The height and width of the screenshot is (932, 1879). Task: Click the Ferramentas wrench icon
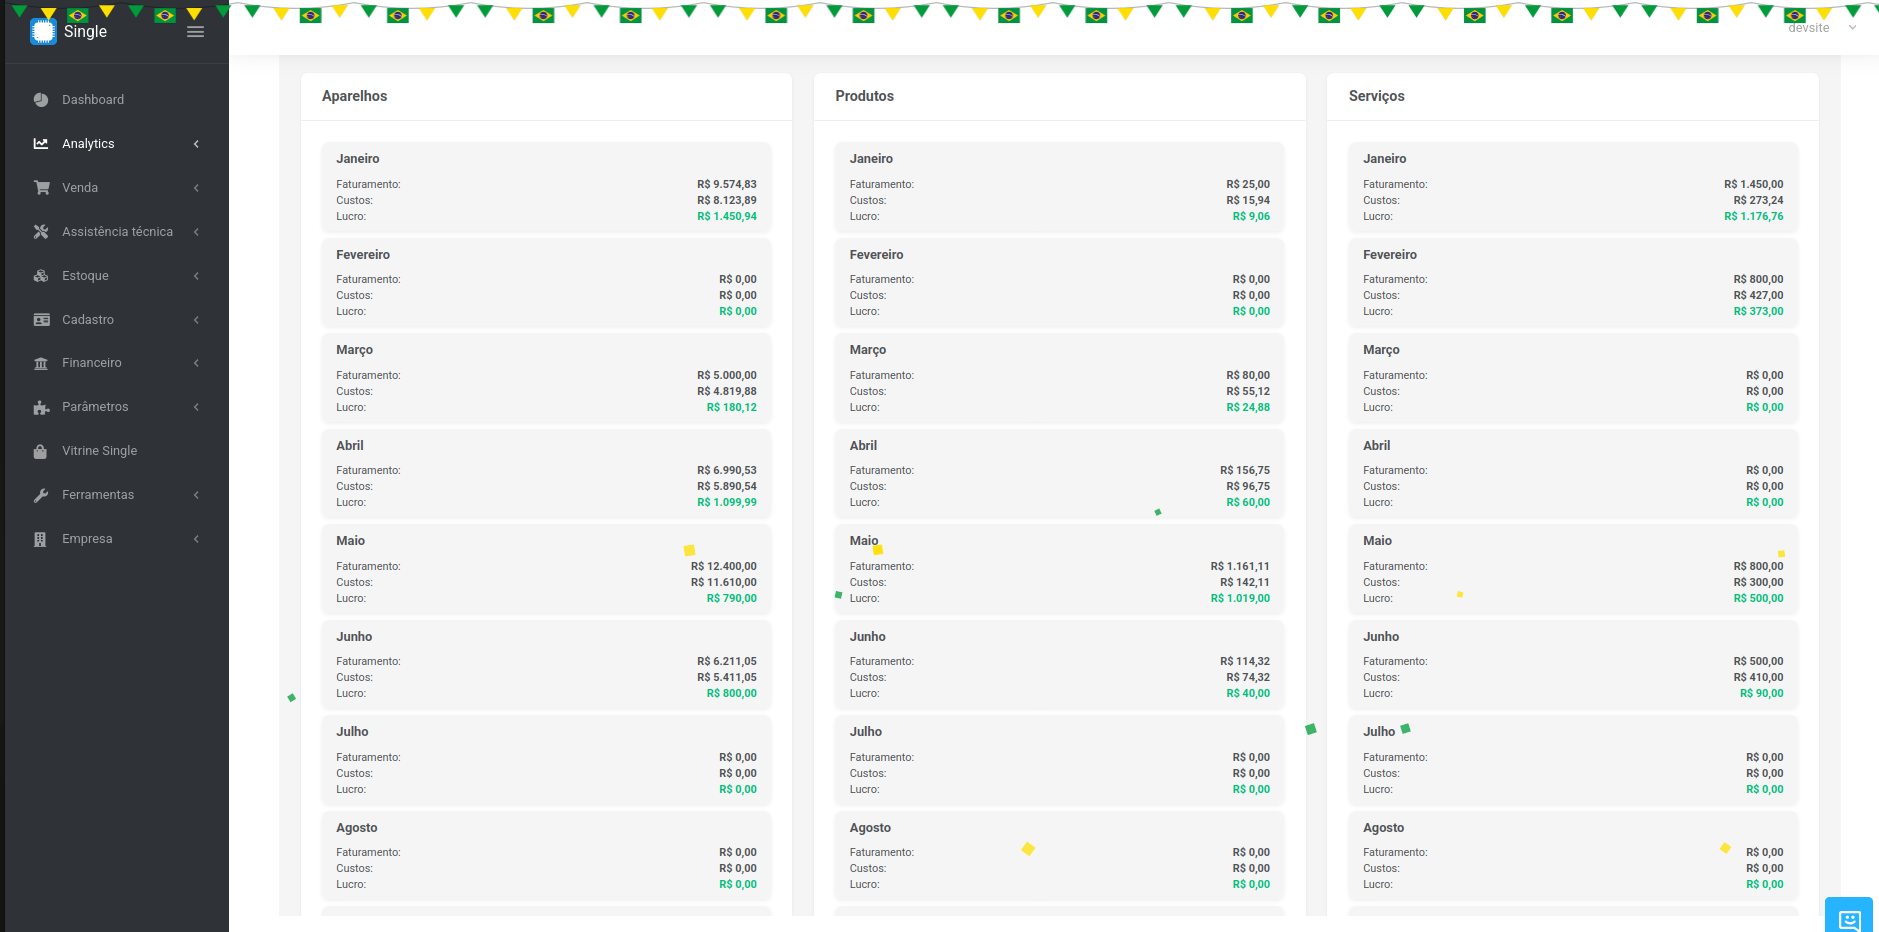[41, 495]
